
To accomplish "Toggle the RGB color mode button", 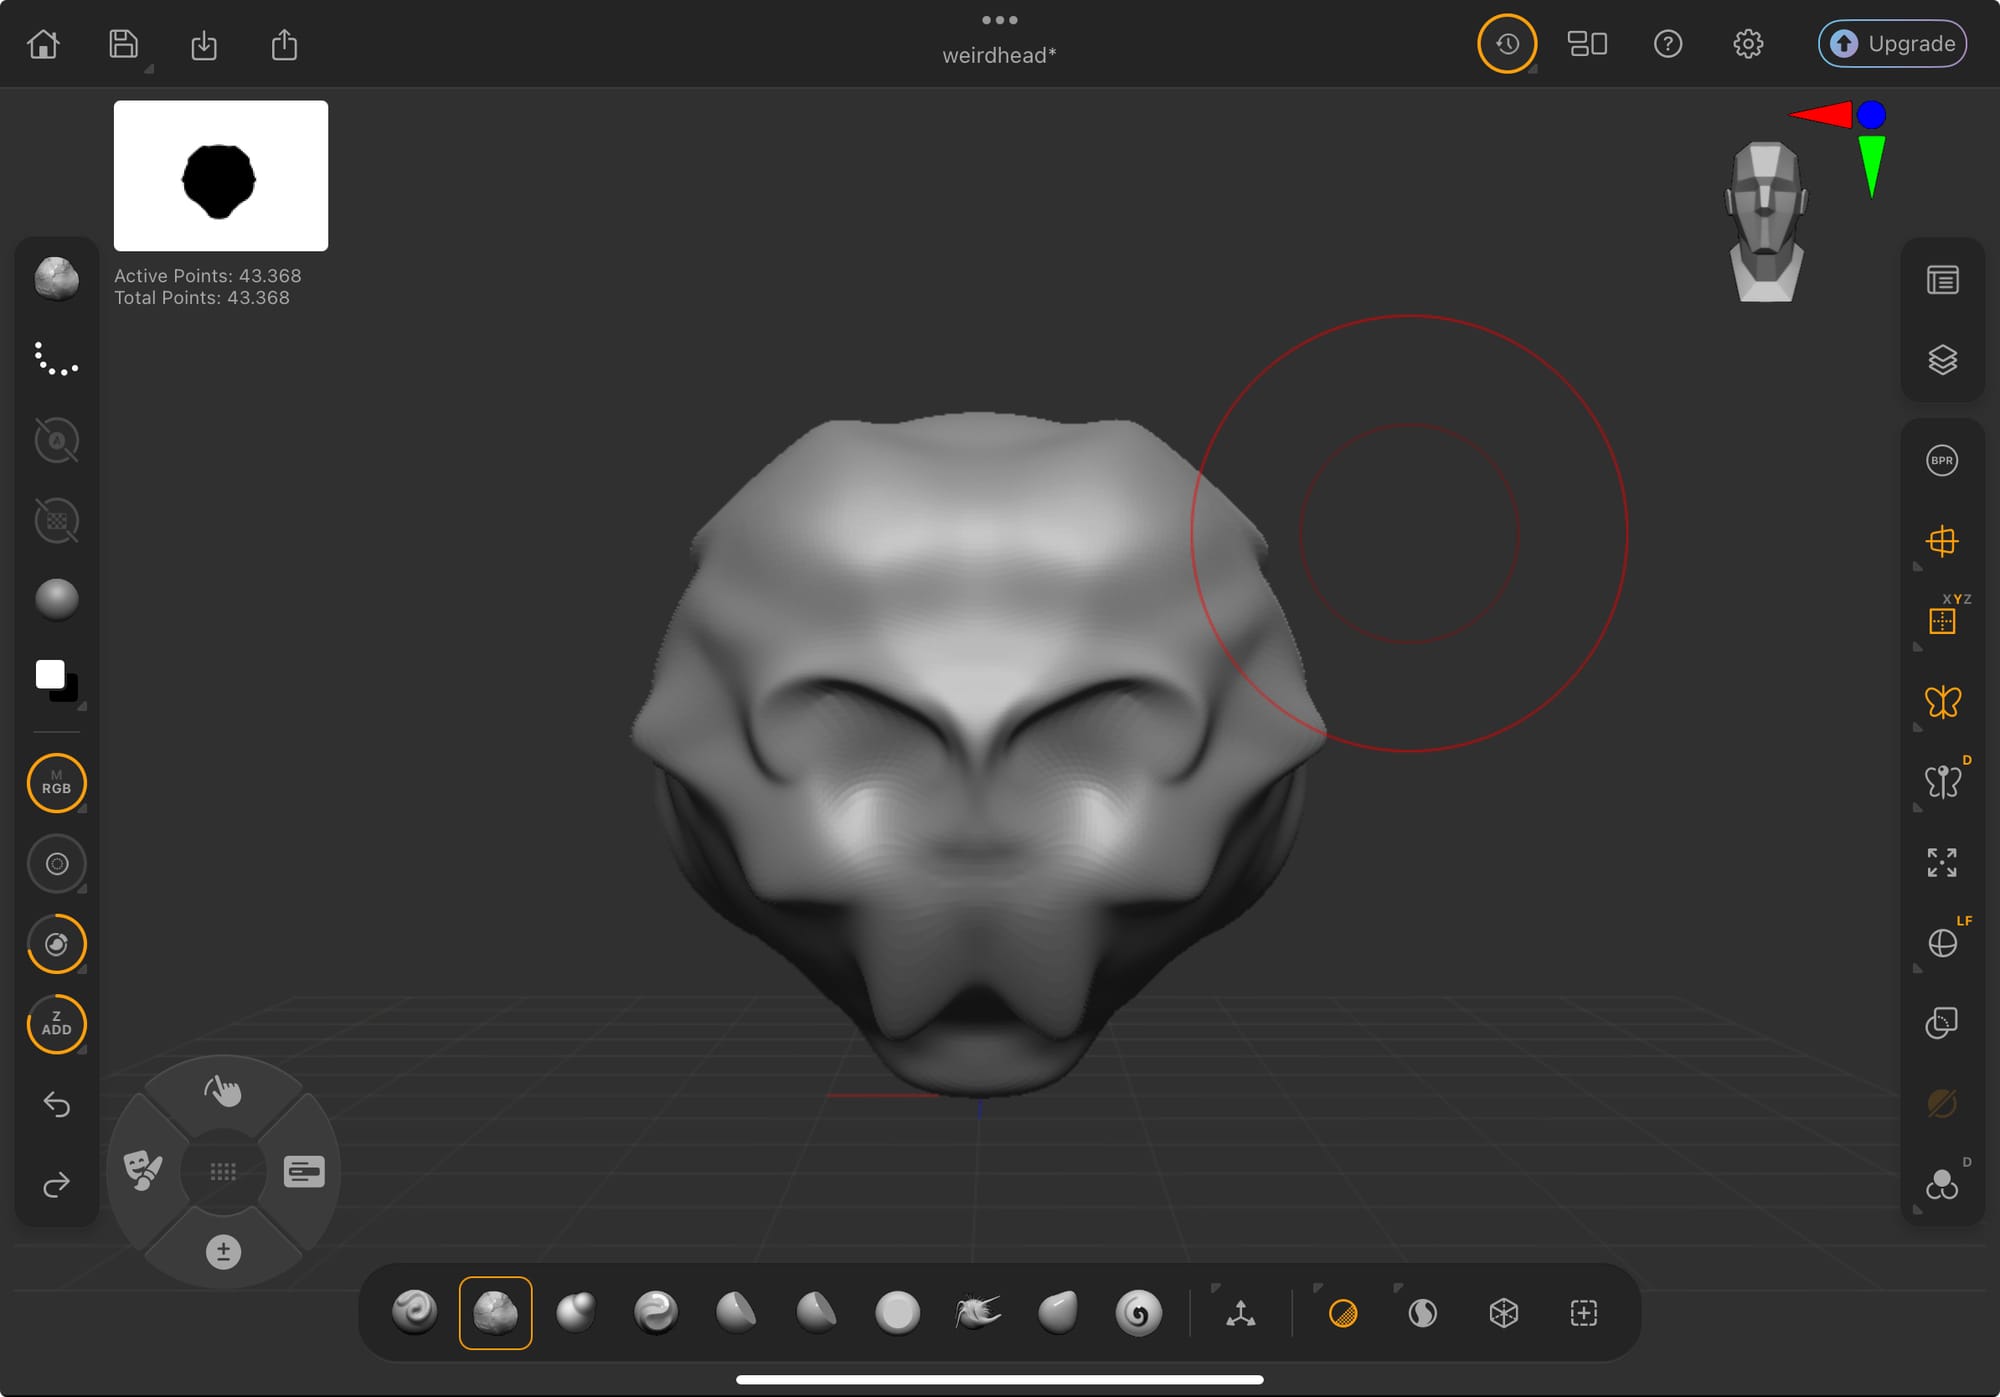I will pos(57,782).
